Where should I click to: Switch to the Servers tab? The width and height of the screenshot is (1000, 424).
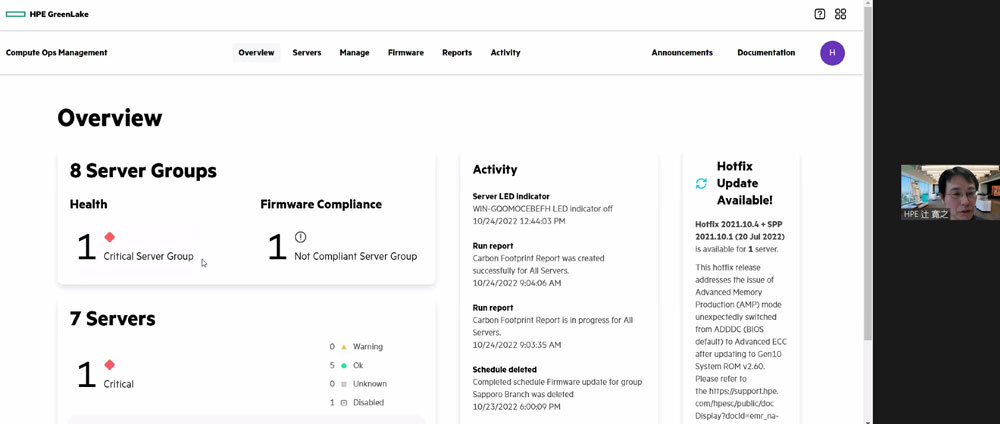coord(307,53)
